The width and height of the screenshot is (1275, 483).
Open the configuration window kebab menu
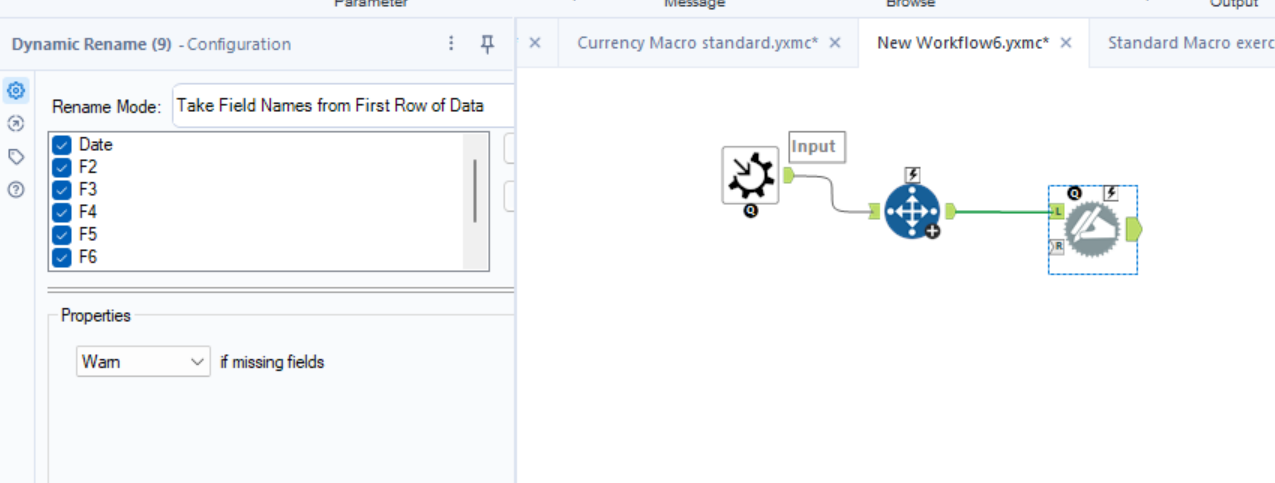[451, 43]
